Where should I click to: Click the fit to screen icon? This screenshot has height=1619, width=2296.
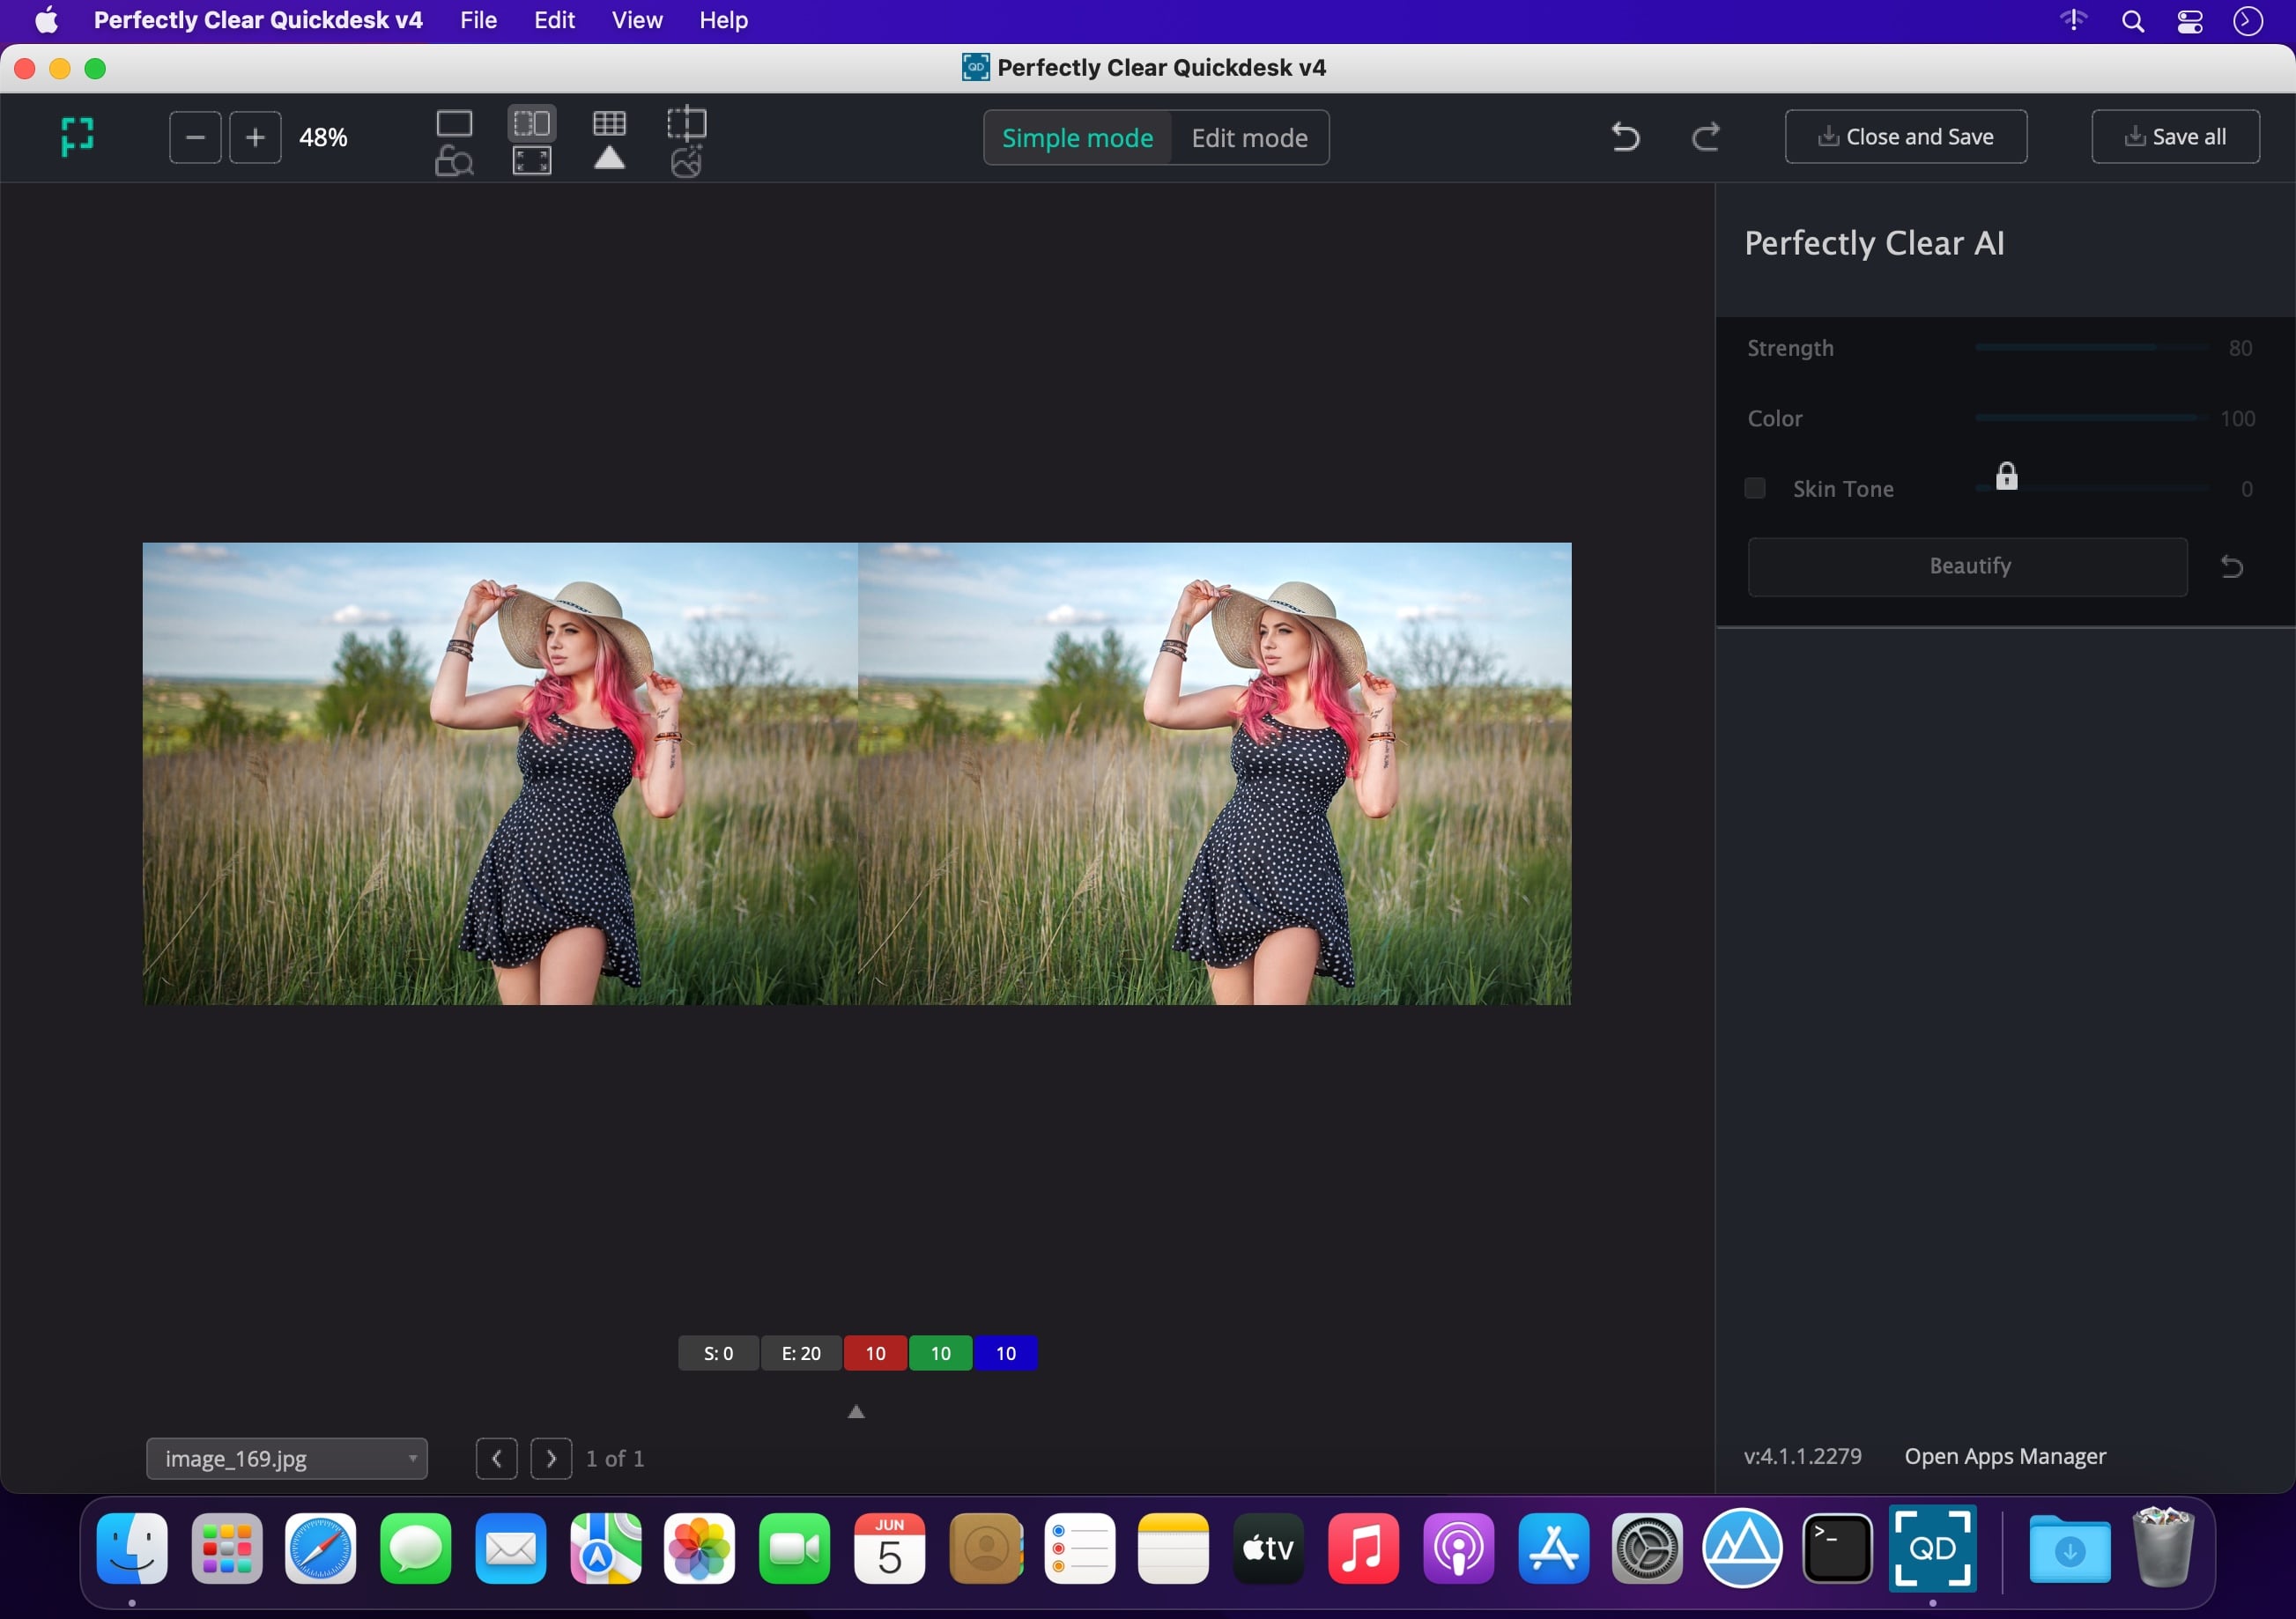[531, 161]
